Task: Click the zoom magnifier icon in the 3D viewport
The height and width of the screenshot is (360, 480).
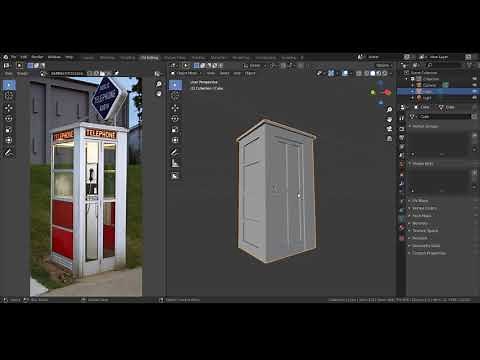Action: coord(389,109)
